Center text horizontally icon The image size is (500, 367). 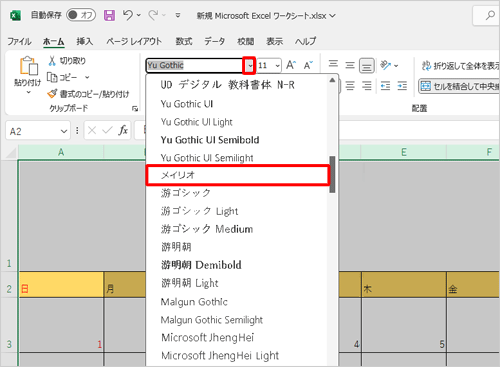tap(350, 86)
